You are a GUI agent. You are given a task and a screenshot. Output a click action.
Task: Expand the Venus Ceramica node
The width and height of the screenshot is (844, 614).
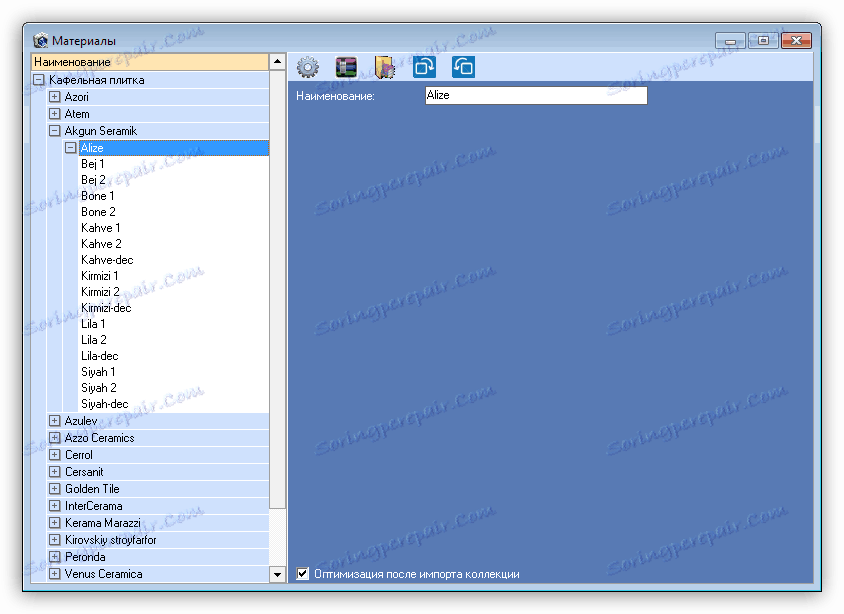(54, 574)
